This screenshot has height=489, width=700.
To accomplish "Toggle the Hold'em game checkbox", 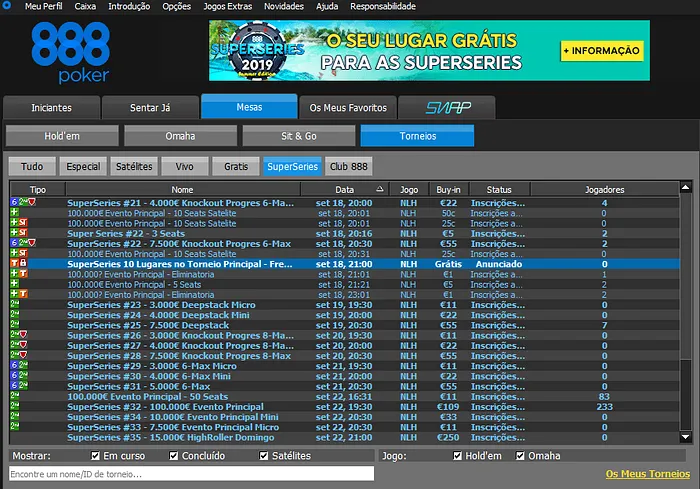I will [457, 456].
